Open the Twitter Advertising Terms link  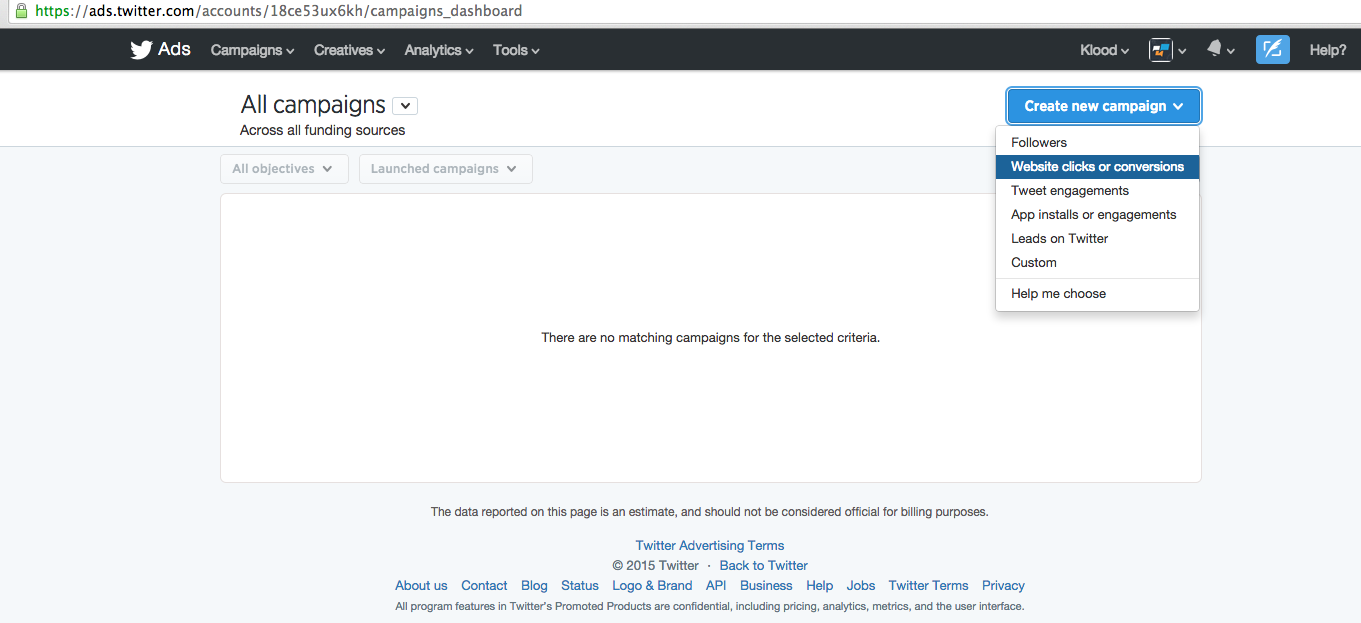click(709, 546)
